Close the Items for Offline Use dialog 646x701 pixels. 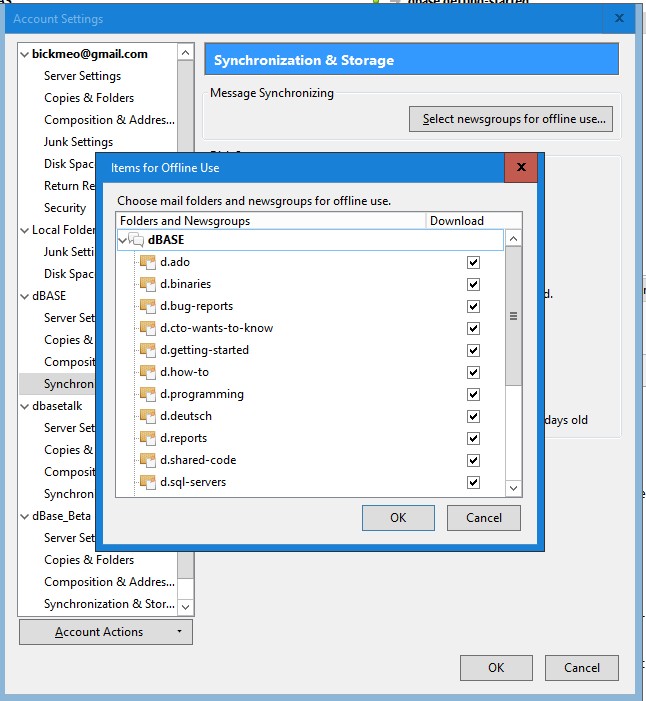tap(521, 167)
